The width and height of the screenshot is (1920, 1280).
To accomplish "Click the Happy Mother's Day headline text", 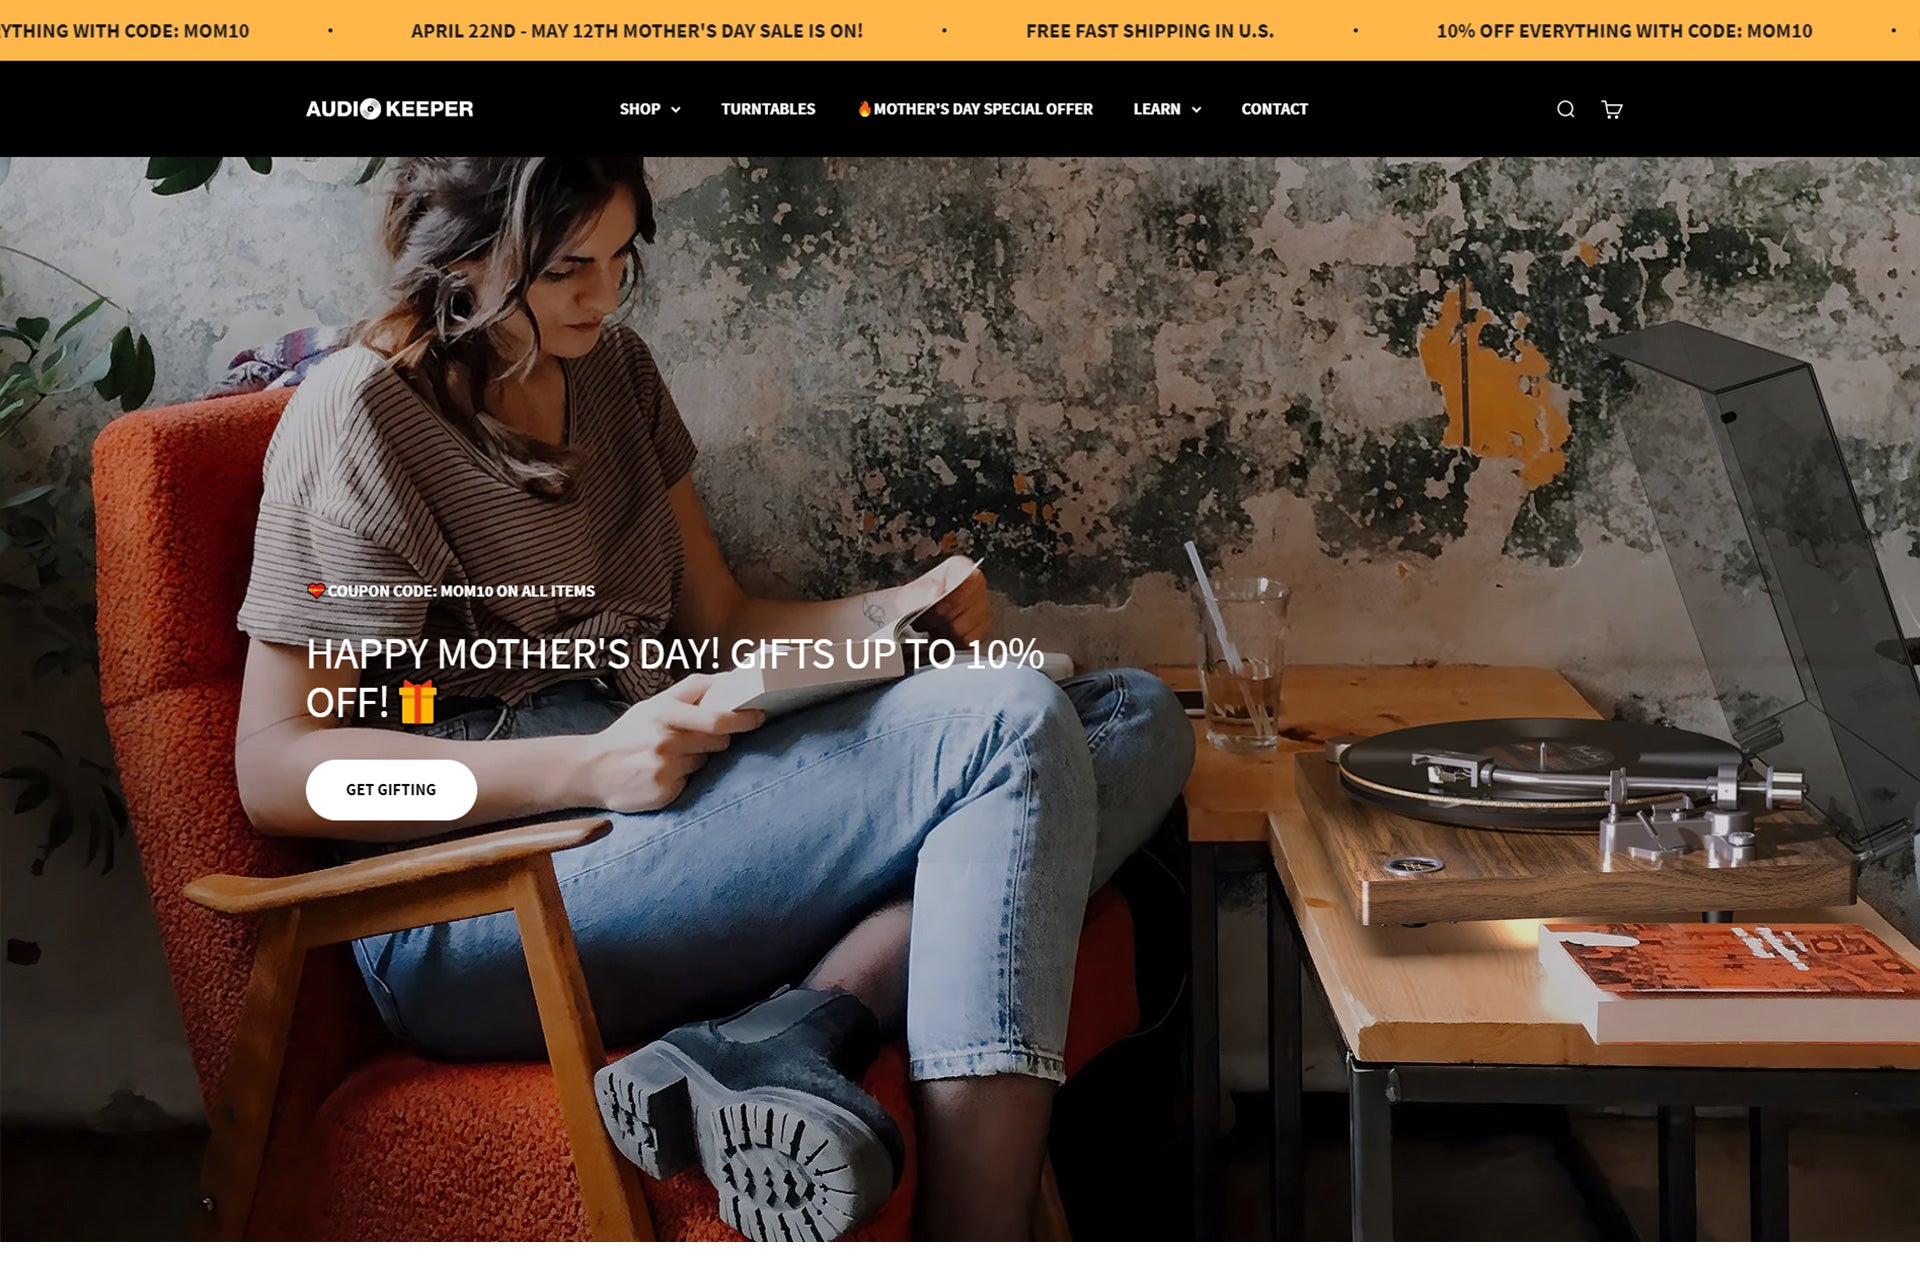I will tap(675, 678).
